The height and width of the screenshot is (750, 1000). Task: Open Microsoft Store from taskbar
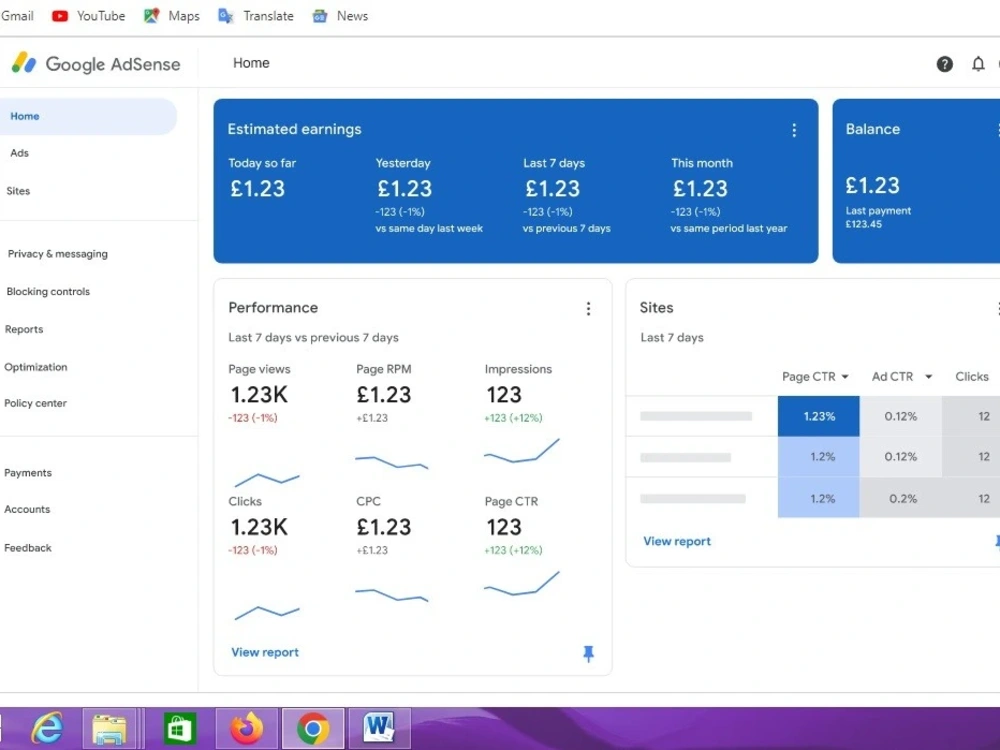(x=179, y=728)
